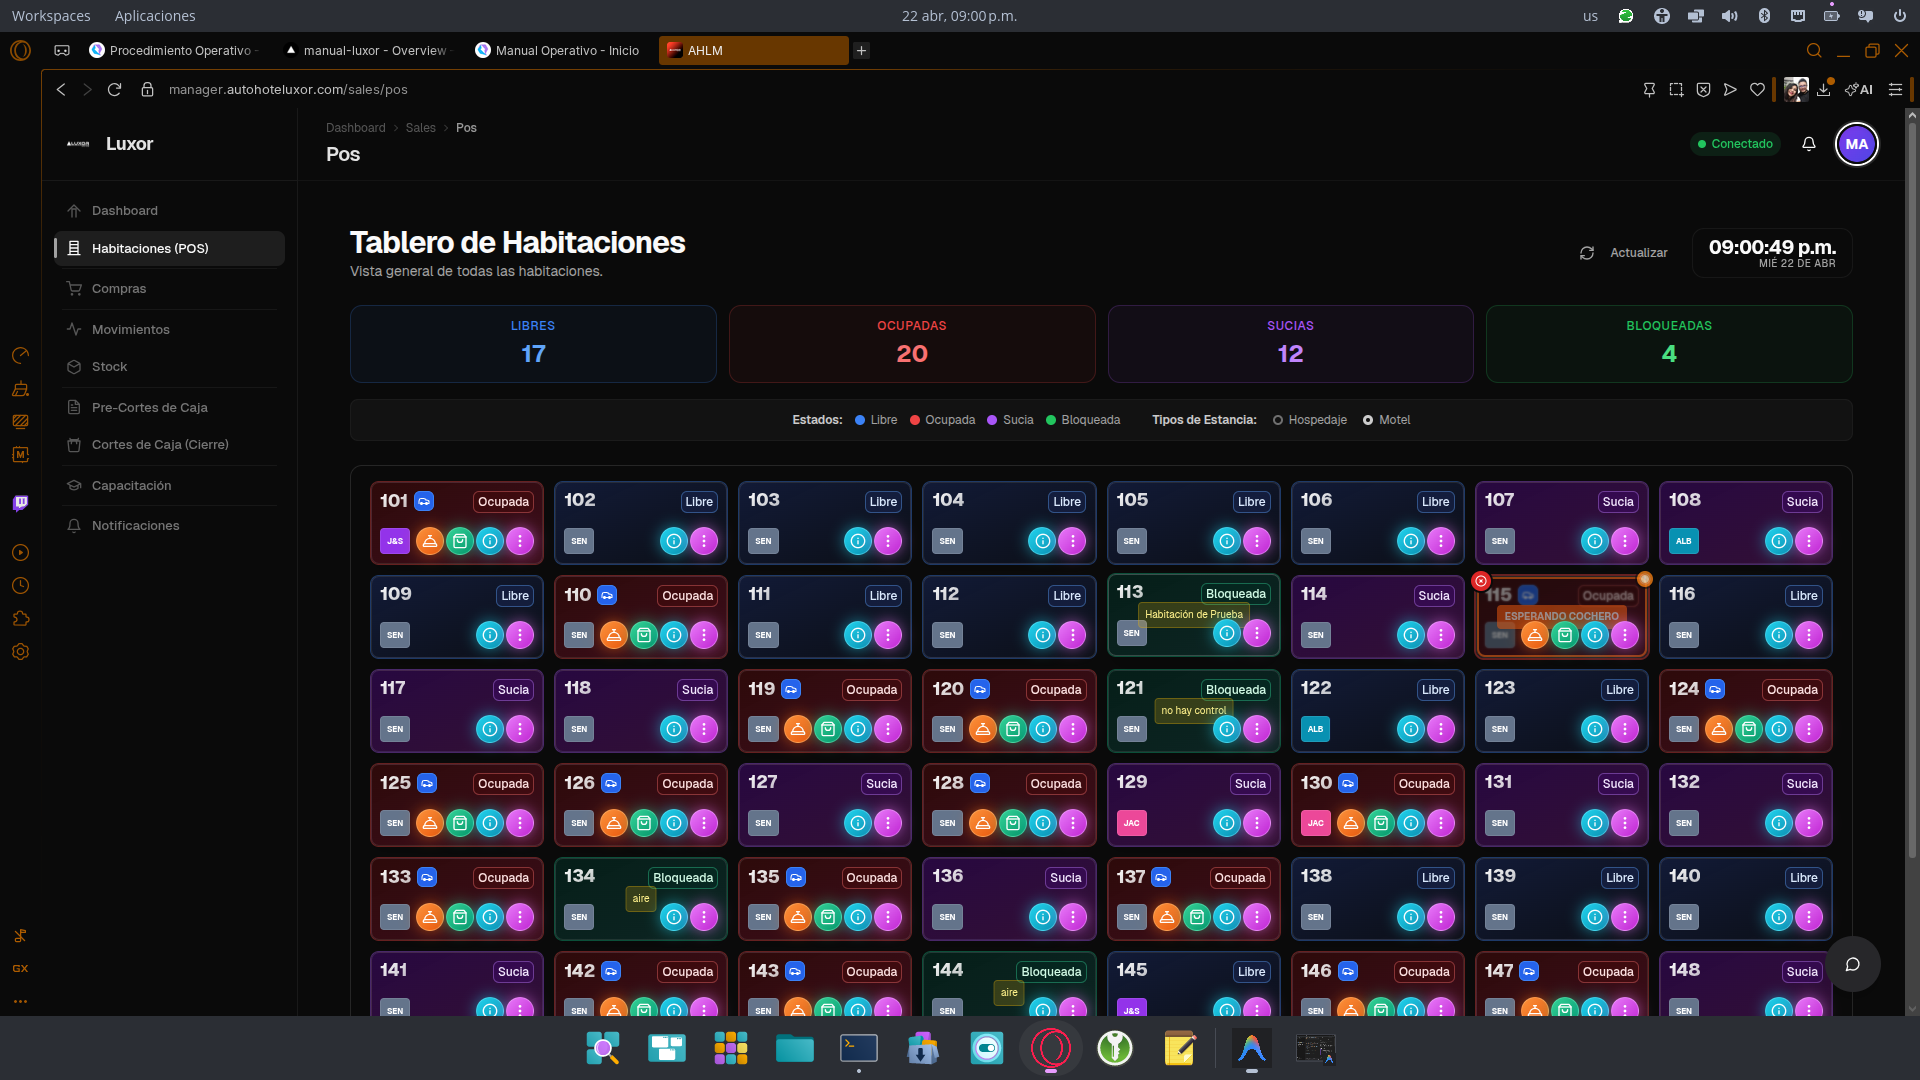Image resolution: width=1920 pixels, height=1080 pixels.
Task: Open Capacitación in the sidebar
Action: click(170, 486)
